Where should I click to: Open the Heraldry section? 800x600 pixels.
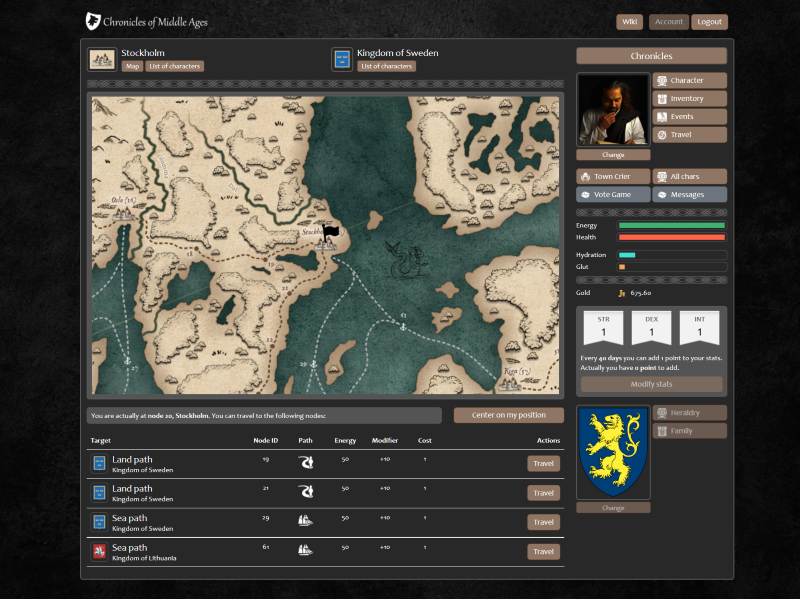tap(688, 412)
